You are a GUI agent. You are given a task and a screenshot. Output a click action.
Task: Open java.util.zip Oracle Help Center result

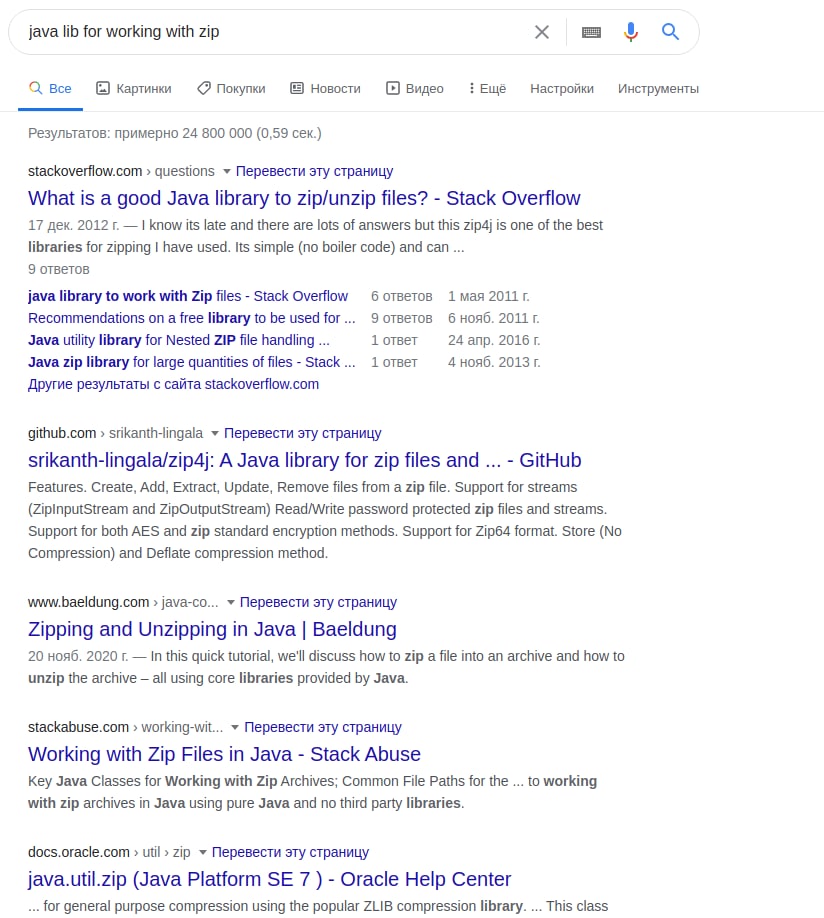click(x=269, y=879)
